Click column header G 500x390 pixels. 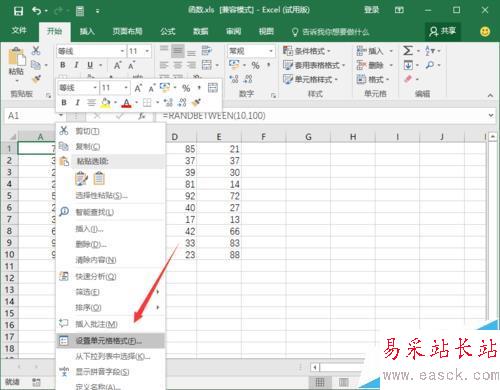308,137
